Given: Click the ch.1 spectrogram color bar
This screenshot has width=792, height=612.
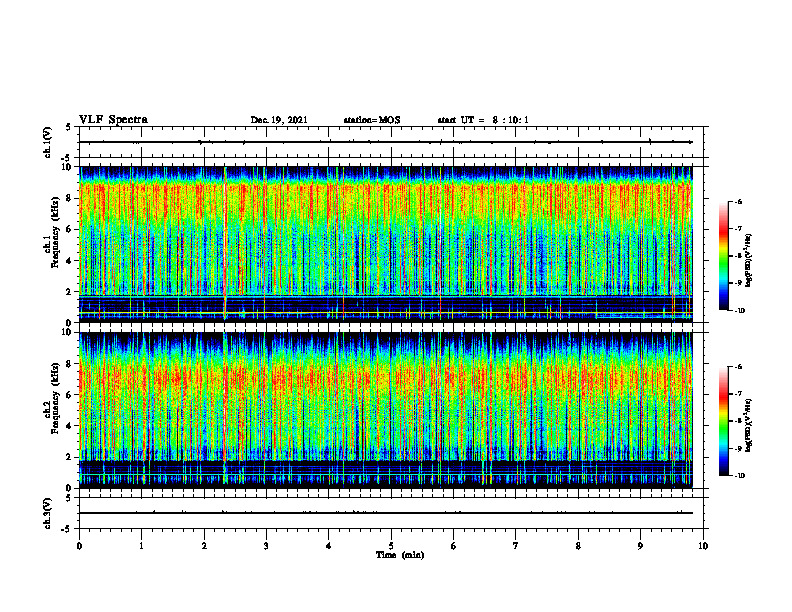Looking at the screenshot, I should (x=723, y=256).
